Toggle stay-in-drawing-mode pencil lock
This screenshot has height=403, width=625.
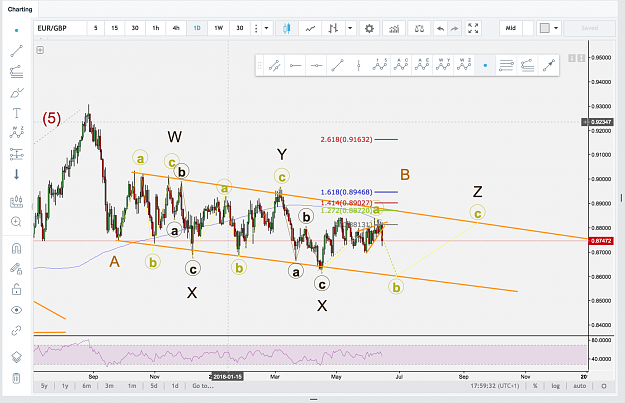click(16, 269)
